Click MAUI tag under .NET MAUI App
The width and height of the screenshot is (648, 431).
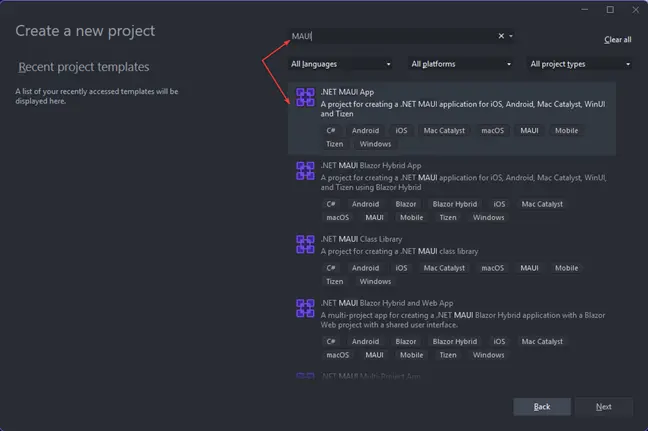(529, 131)
